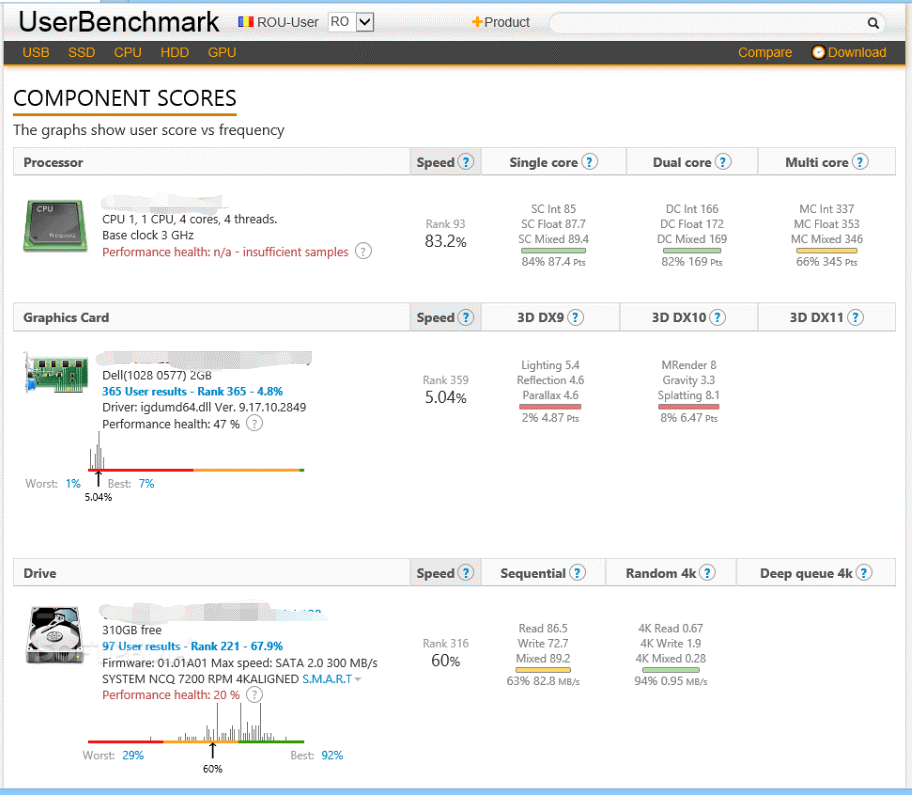
Task: Click the 5.04% graphics speed score
Action: [x=446, y=398]
